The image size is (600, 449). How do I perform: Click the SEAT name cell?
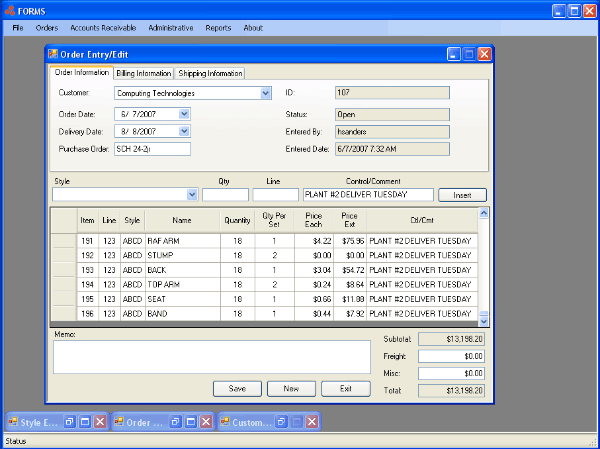click(x=183, y=299)
